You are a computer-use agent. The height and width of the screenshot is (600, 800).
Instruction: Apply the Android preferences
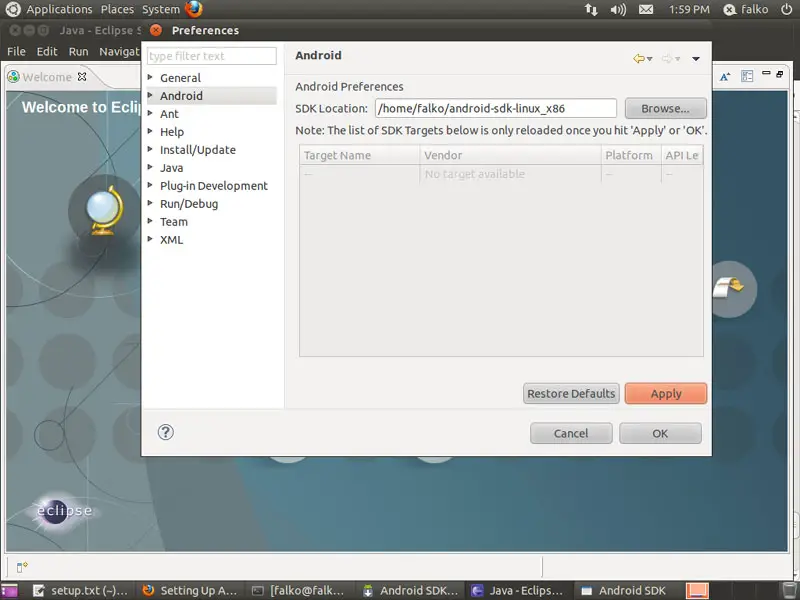(x=666, y=393)
